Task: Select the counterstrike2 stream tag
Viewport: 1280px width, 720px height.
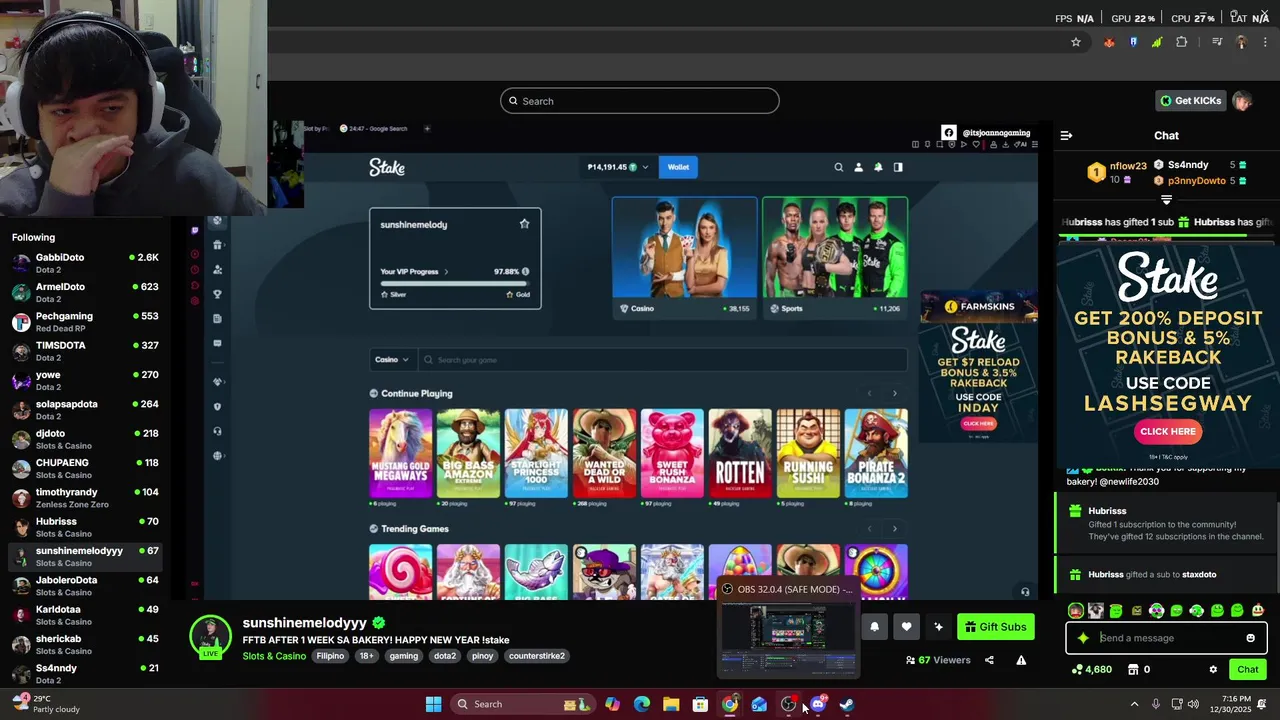Action: pos(536,656)
